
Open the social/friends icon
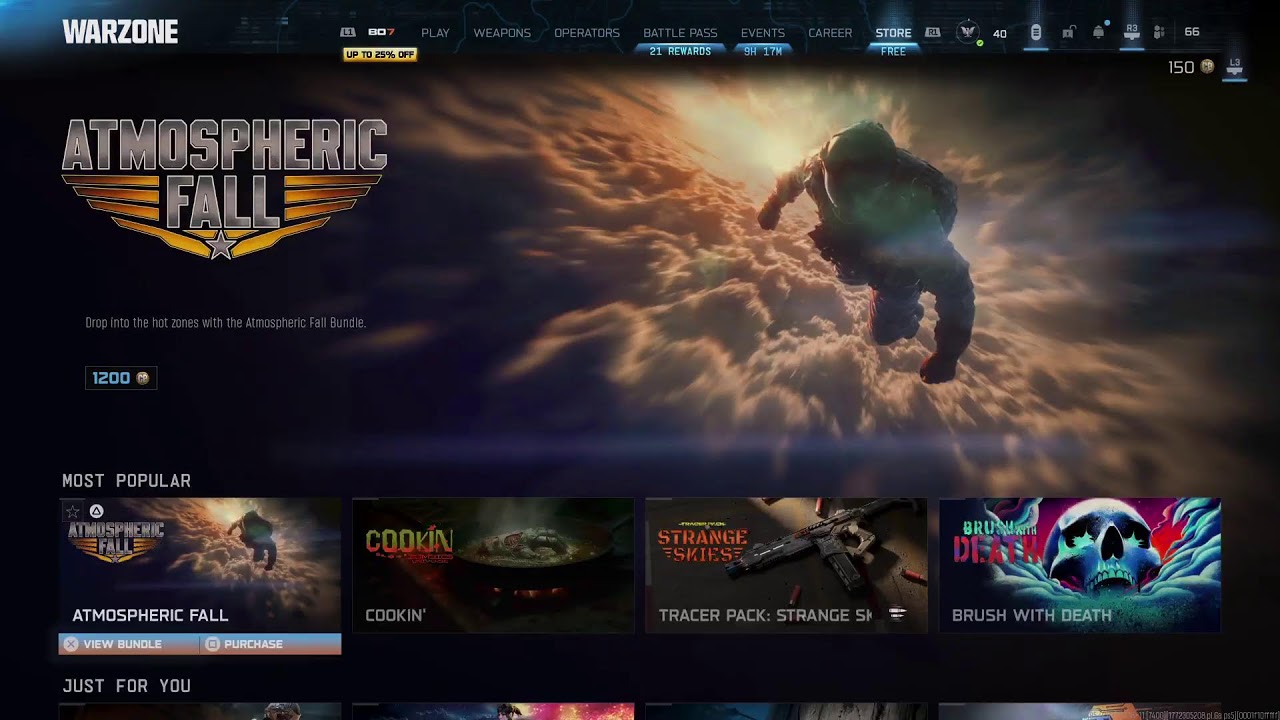tap(1159, 32)
